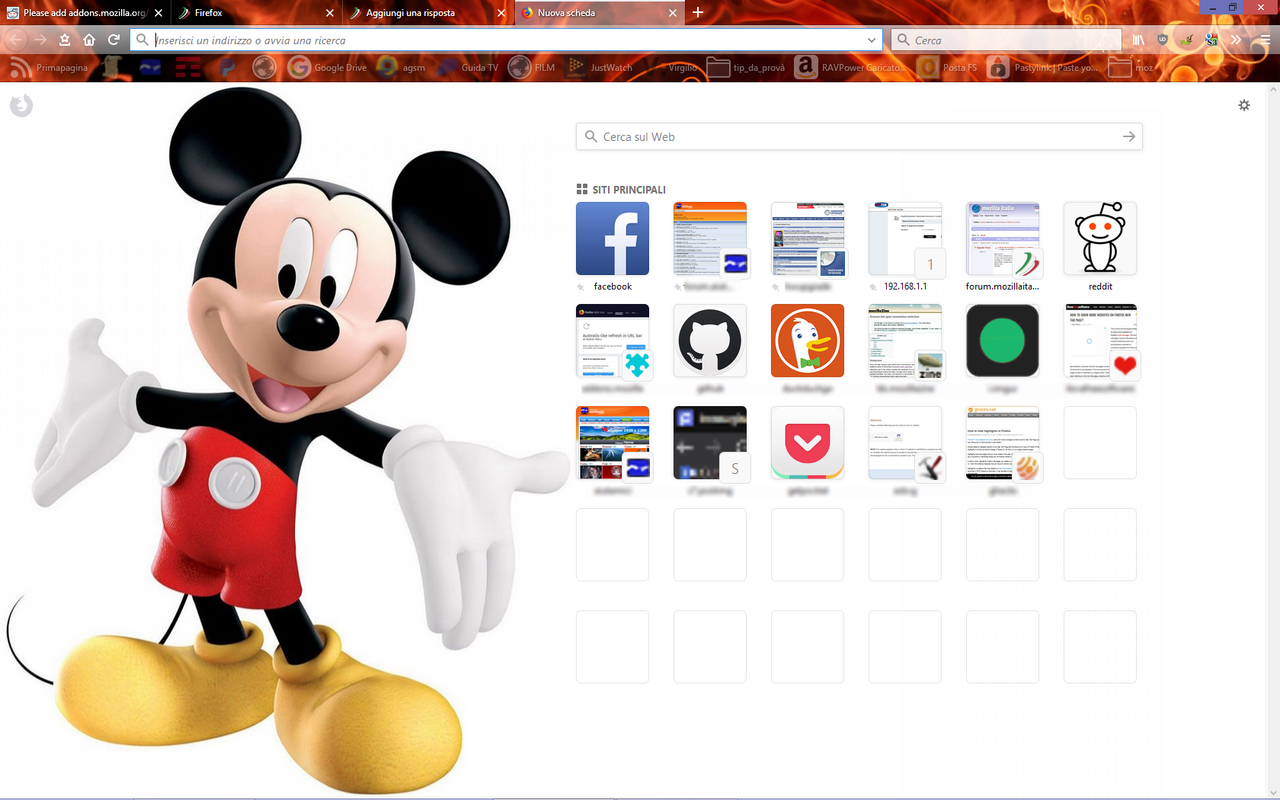The image size is (1280, 800).
Task: Open the S3 Translator extension icon
Action: pos(1210,40)
